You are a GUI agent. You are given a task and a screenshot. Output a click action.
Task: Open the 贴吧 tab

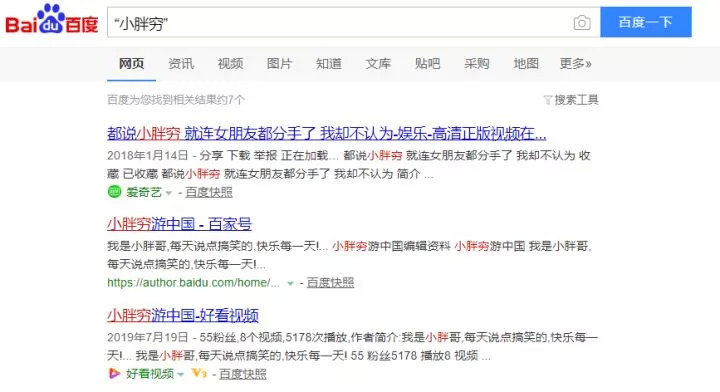(428, 63)
